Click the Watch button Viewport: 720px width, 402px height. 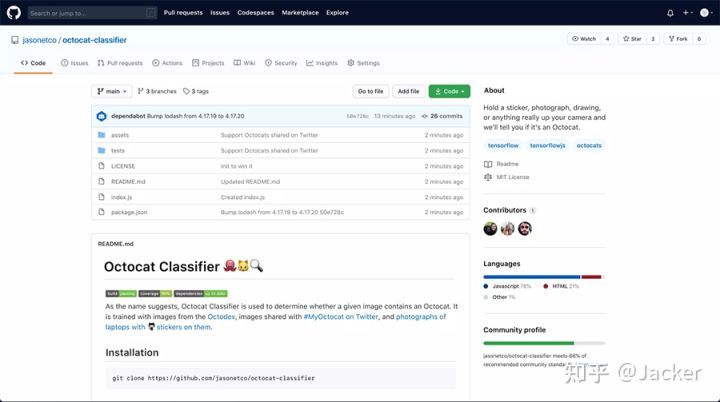(x=584, y=39)
